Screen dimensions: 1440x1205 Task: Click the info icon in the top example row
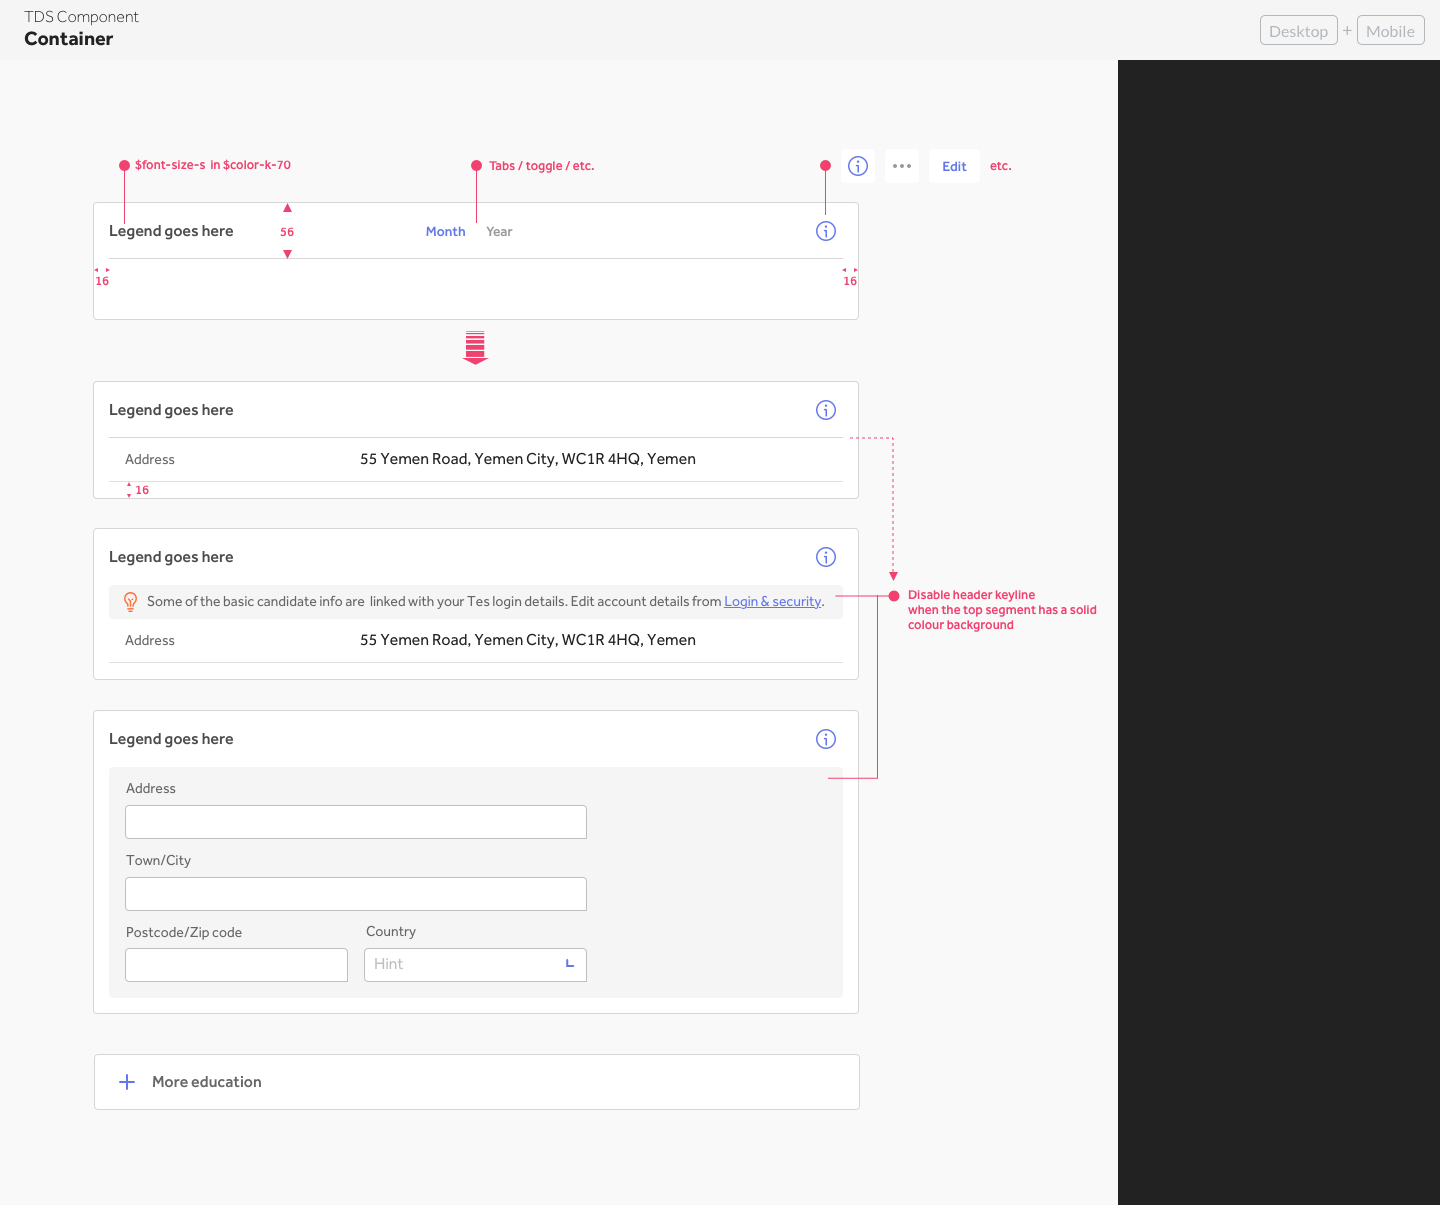[858, 166]
